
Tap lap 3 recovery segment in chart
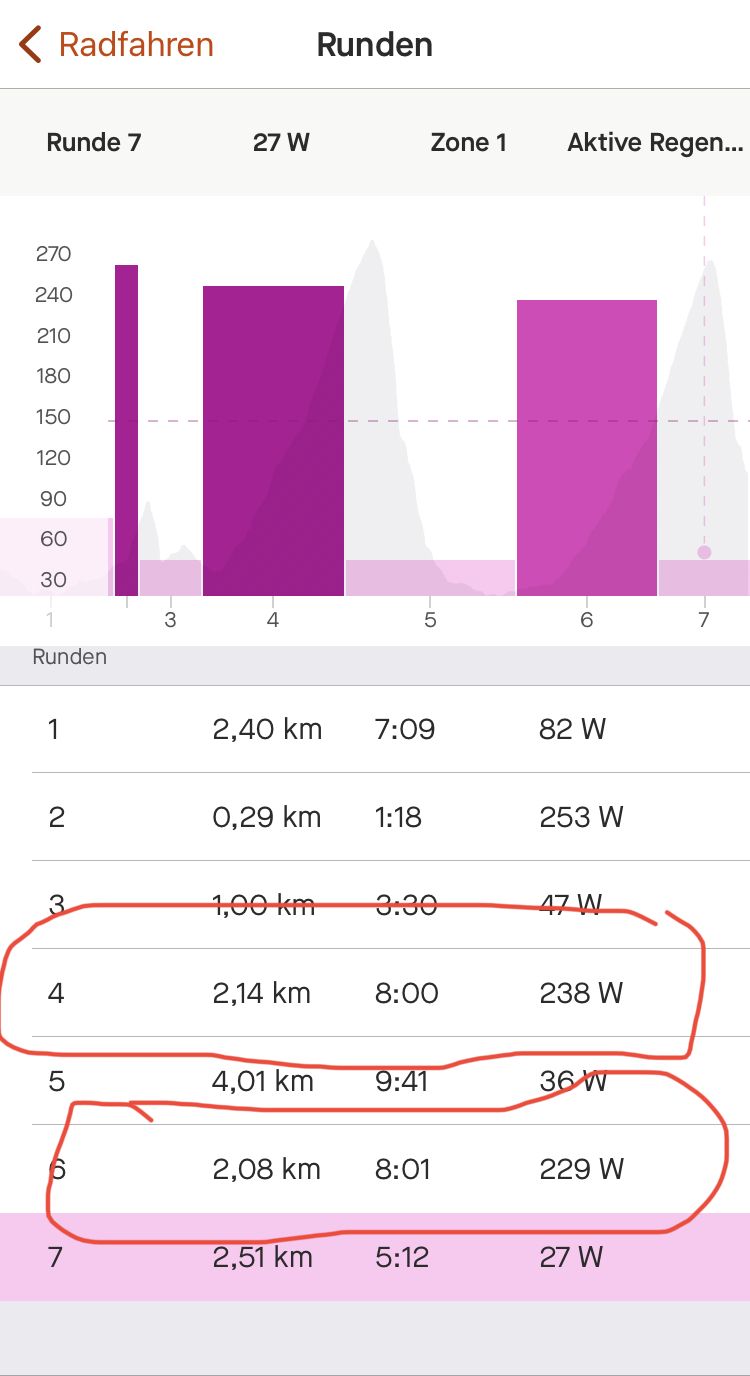pos(170,578)
